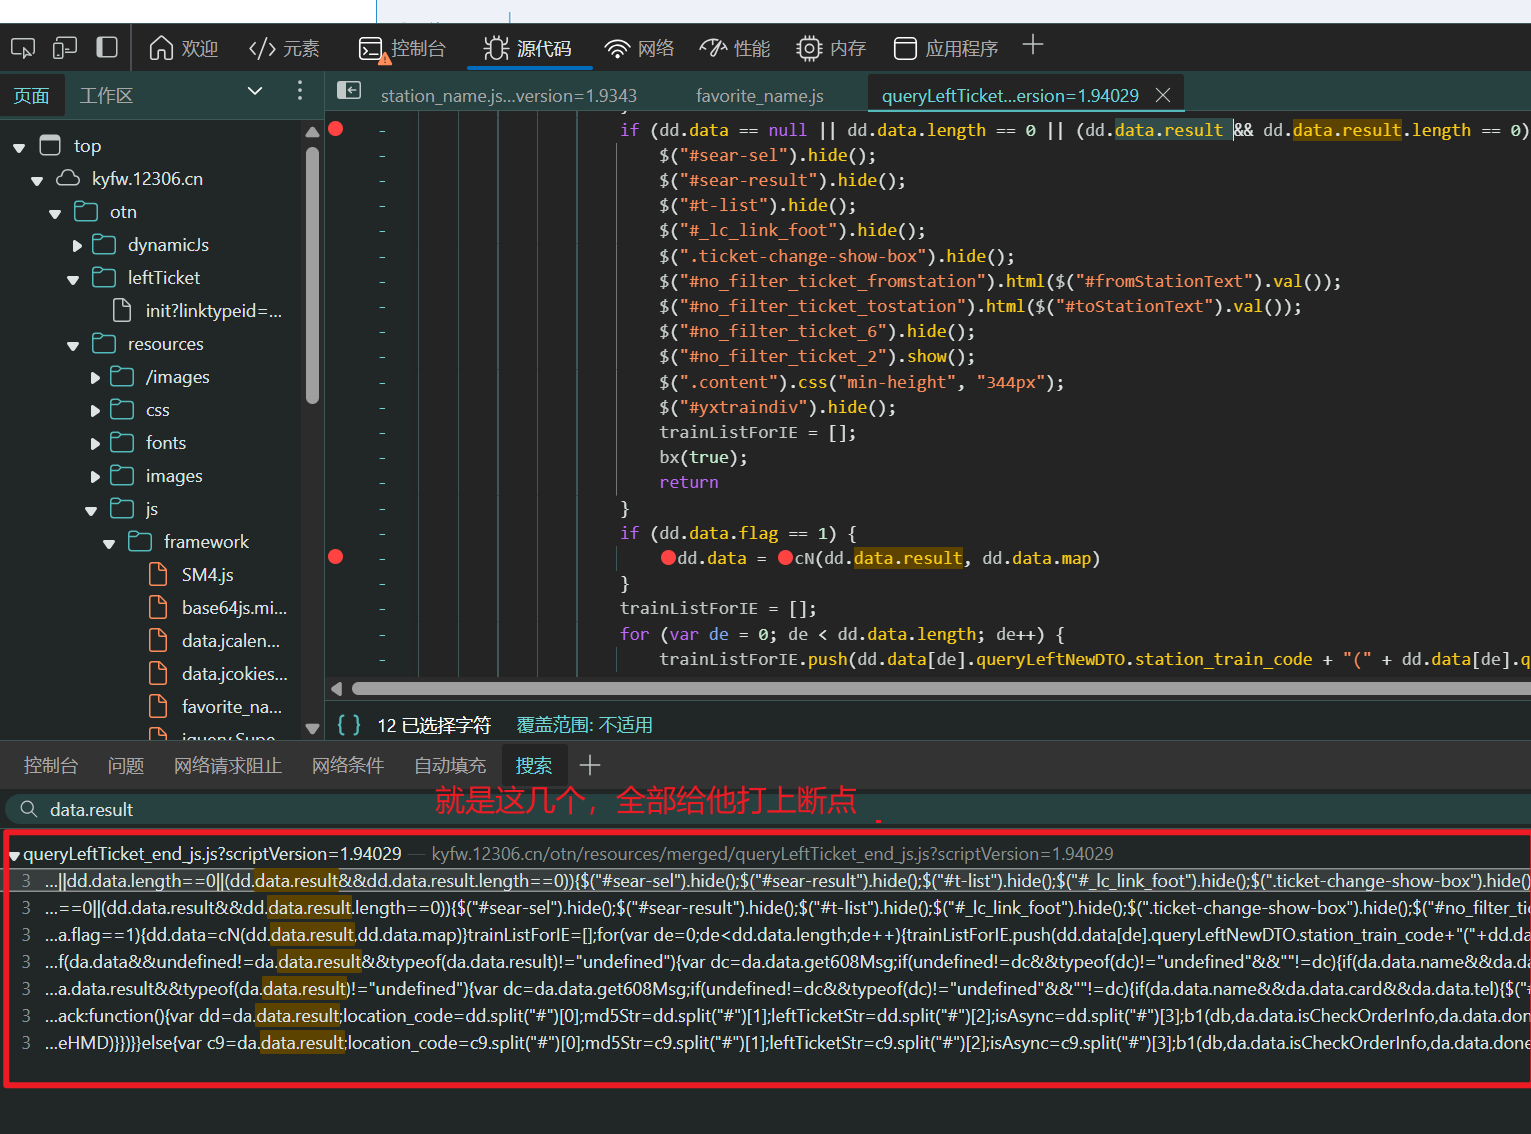Select the 工作区 workspace tab
Viewport: 1531px width, 1134px height.
106,96
